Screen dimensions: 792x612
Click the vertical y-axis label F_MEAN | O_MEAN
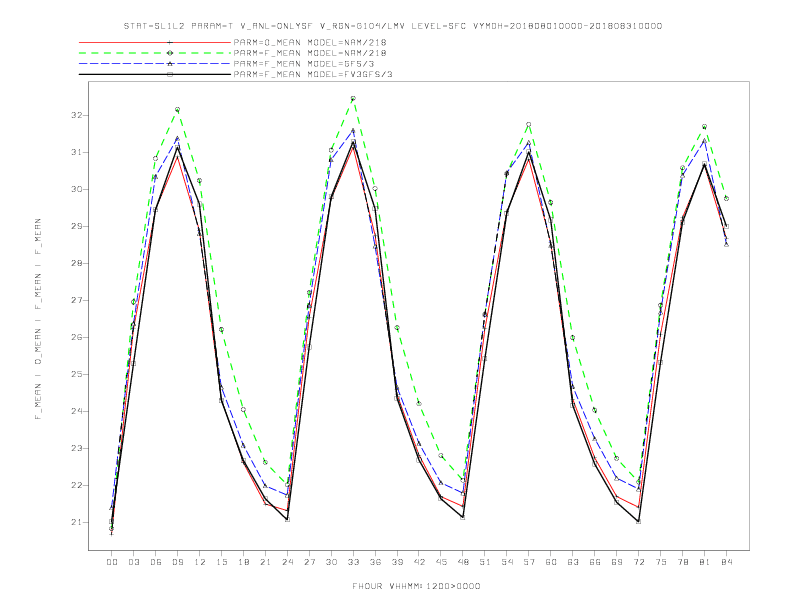pyautogui.click(x=38, y=319)
